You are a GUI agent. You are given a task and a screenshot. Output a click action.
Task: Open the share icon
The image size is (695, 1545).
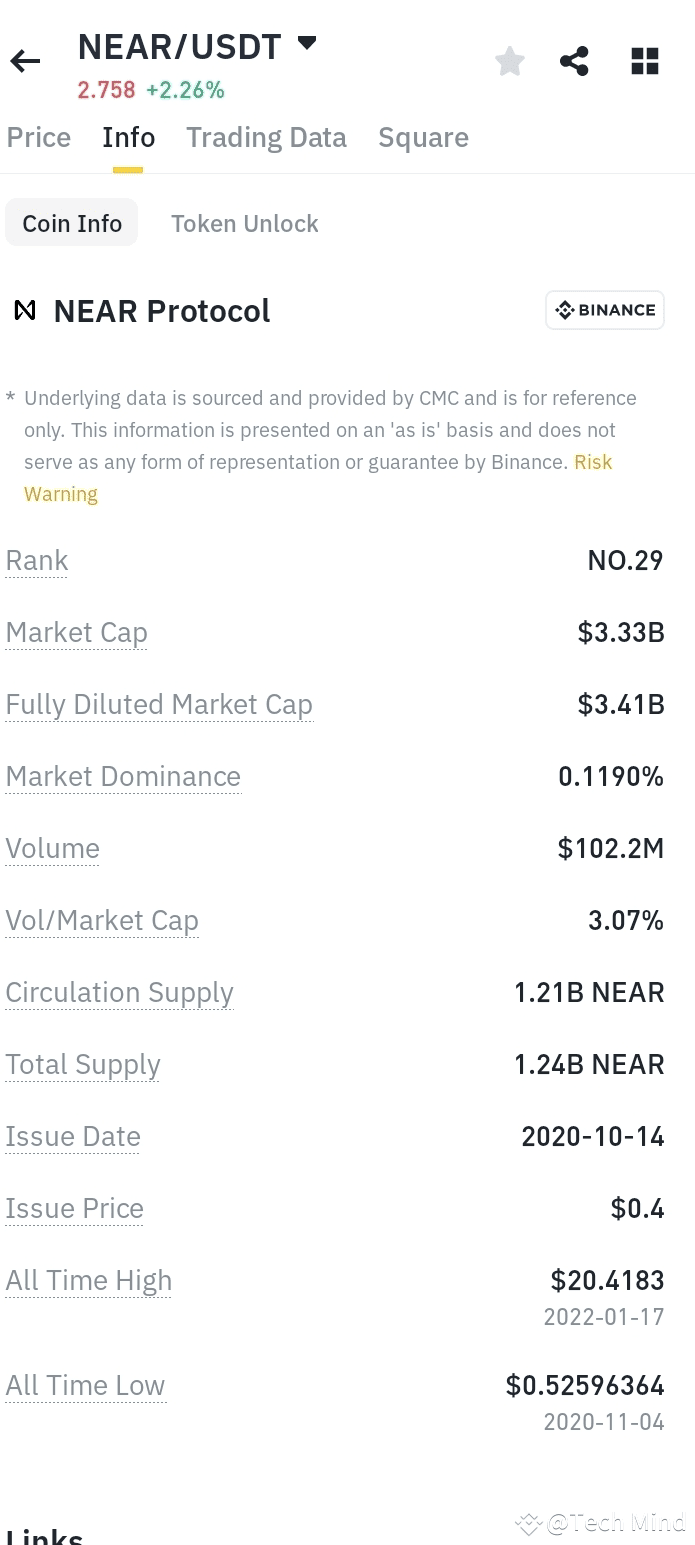[x=575, y=61]
